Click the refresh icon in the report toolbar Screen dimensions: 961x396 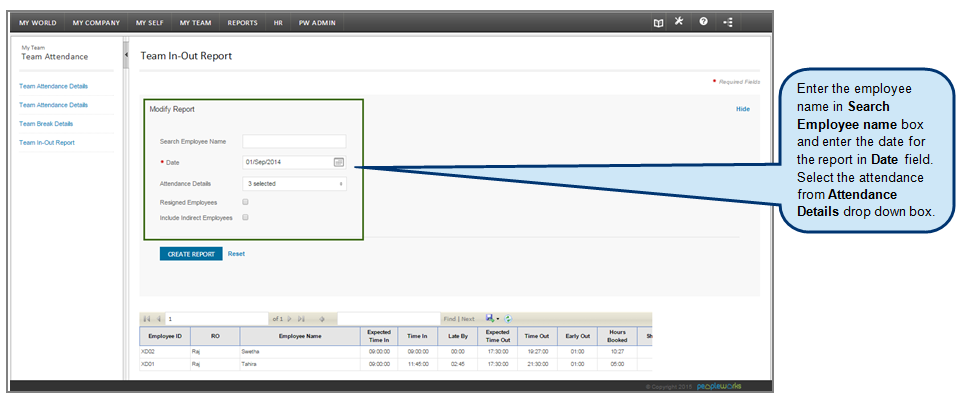tap(508, 319)
